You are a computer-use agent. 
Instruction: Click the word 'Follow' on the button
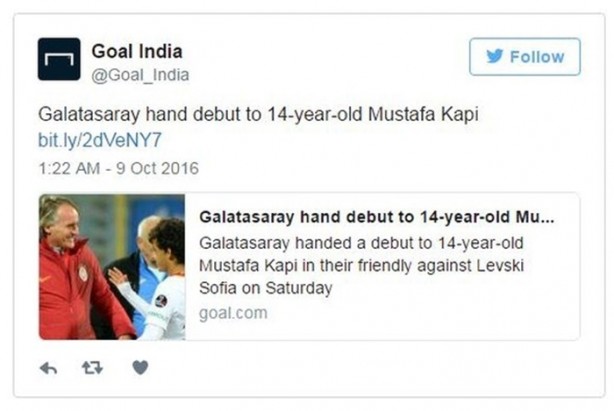point(537,57)
